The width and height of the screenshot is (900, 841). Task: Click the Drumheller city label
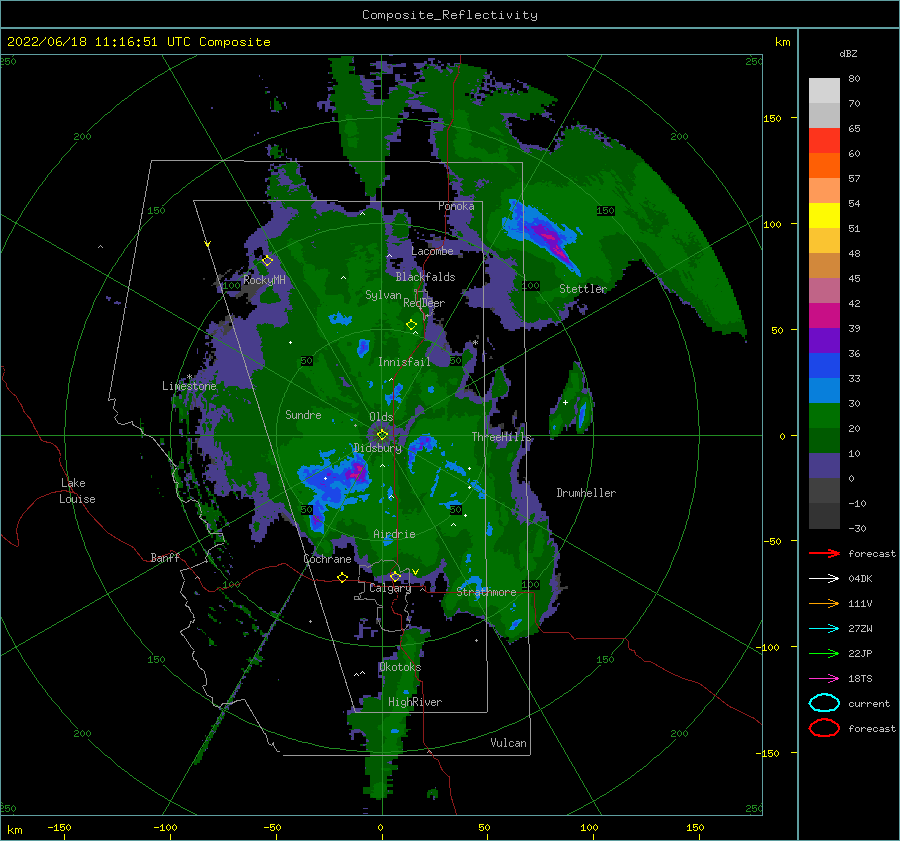pyautogui.click(x=586, y=493)
